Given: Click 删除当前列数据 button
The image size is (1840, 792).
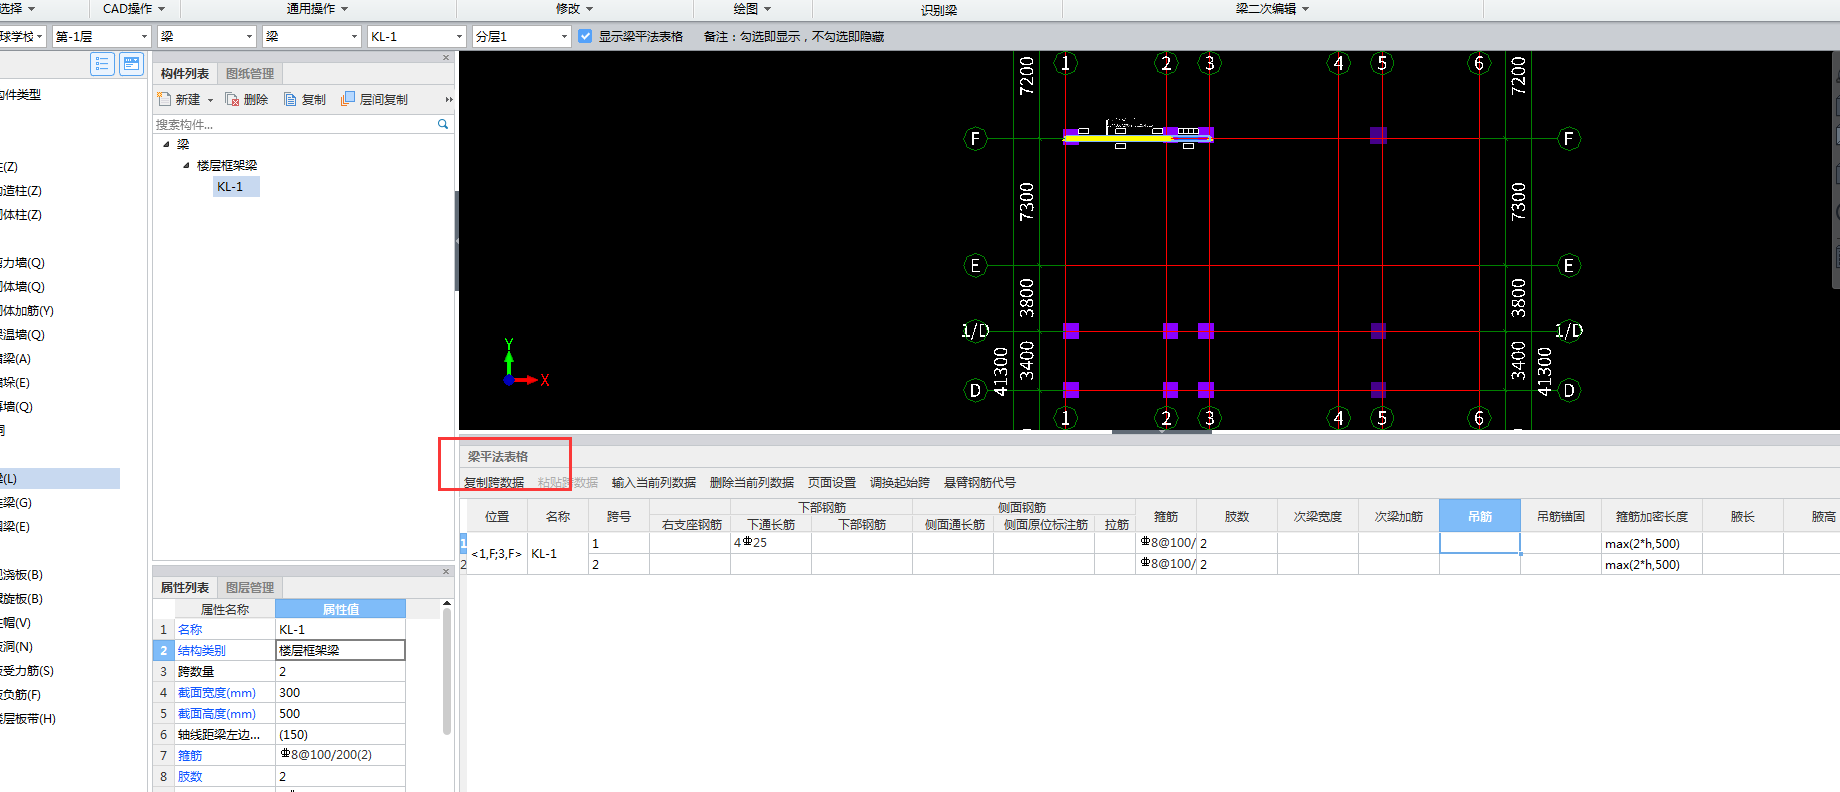Looking at the screenshot, I should (752, 483).
